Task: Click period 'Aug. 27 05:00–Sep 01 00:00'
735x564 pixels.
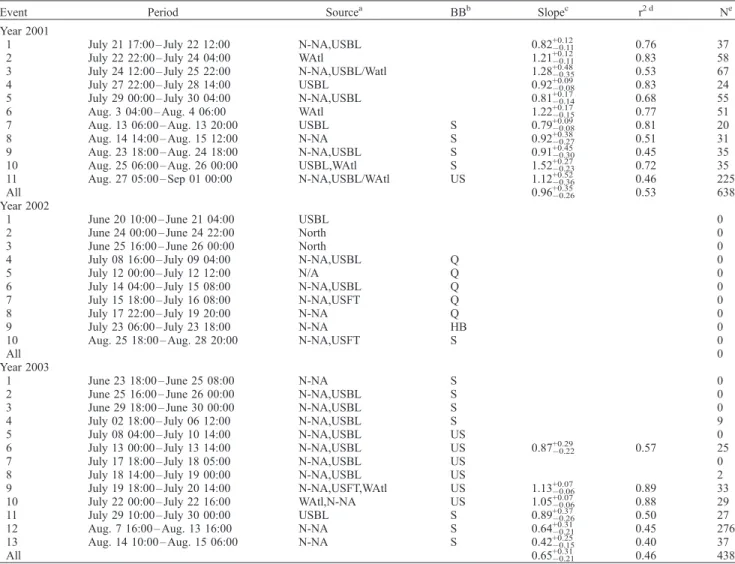Action: point(160,179)
